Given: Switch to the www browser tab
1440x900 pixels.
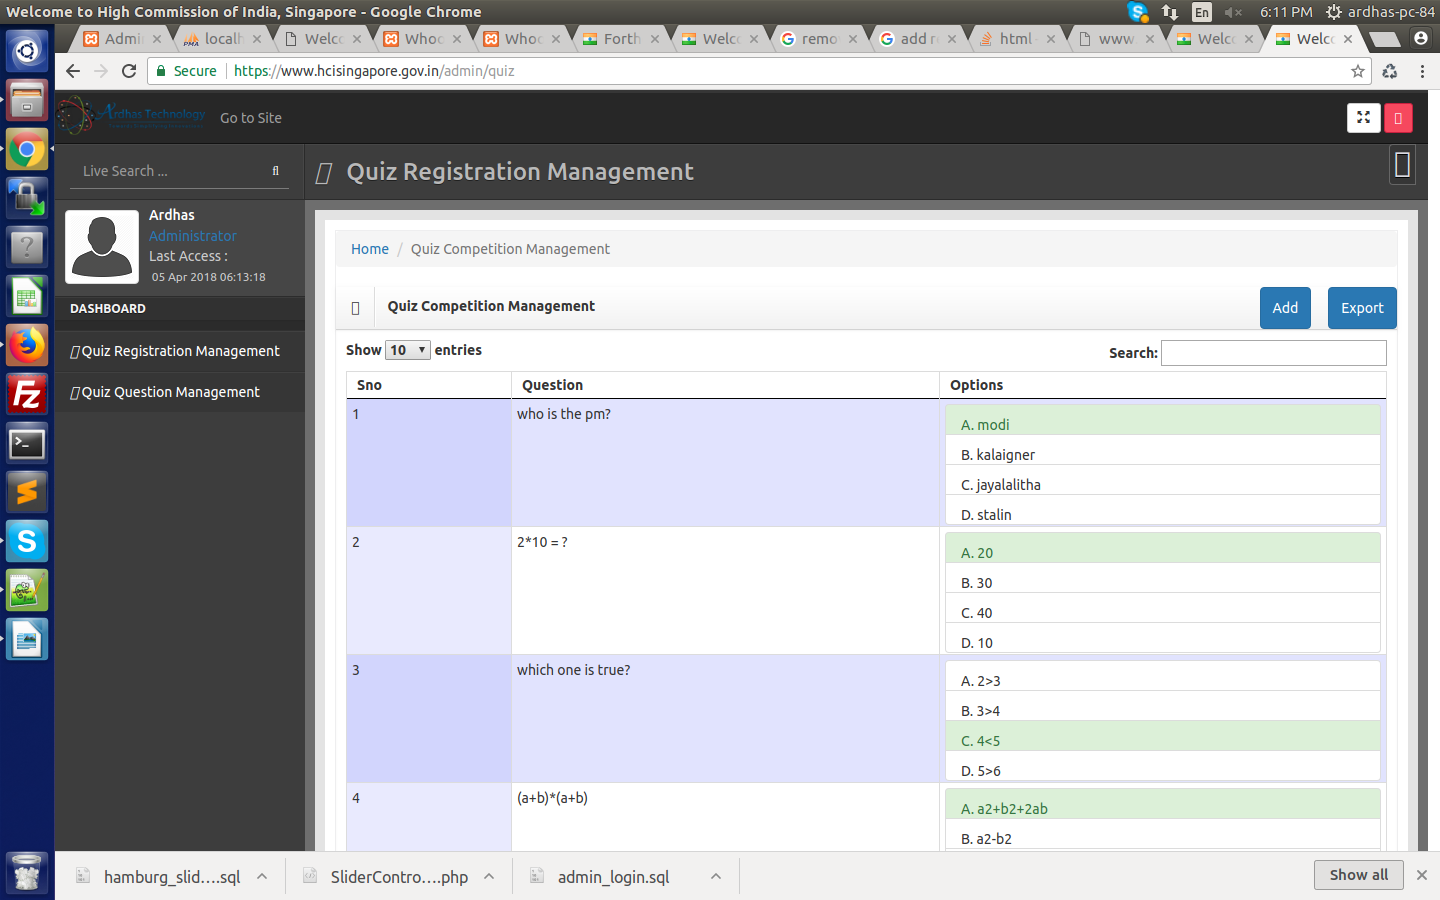Looking at the screenshot, I should point(1114,38).
